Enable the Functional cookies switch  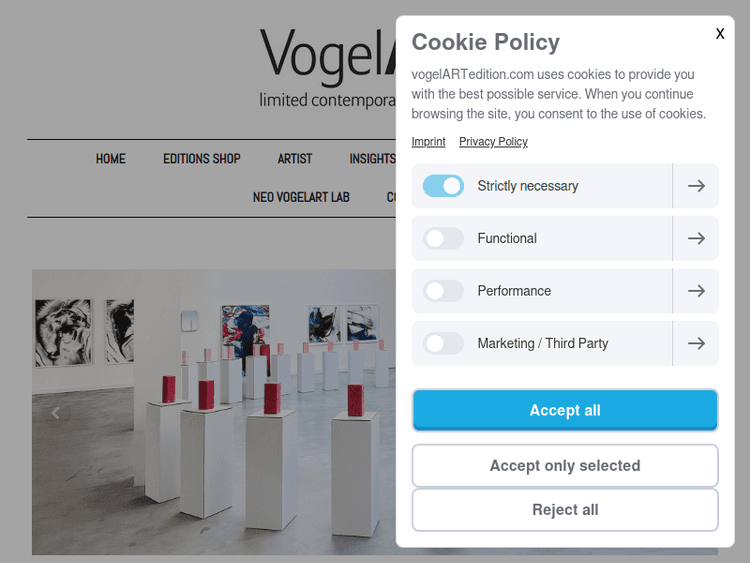point(443,238)
